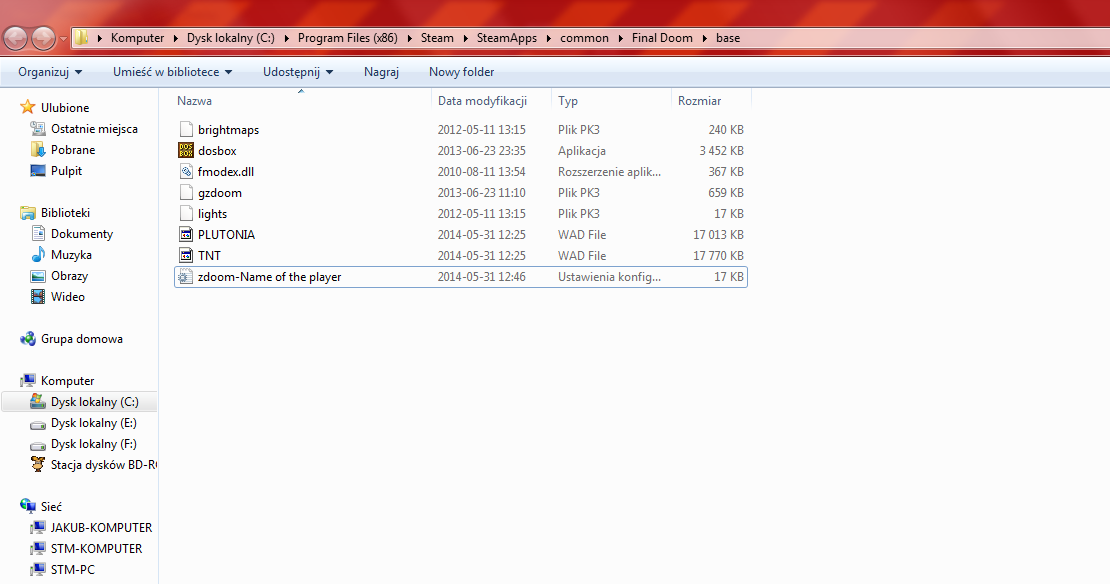The height and width of the screenshot is (584, 1110).
Task: Click 'fmodex.dll' file name
Action: coord(226,171)
